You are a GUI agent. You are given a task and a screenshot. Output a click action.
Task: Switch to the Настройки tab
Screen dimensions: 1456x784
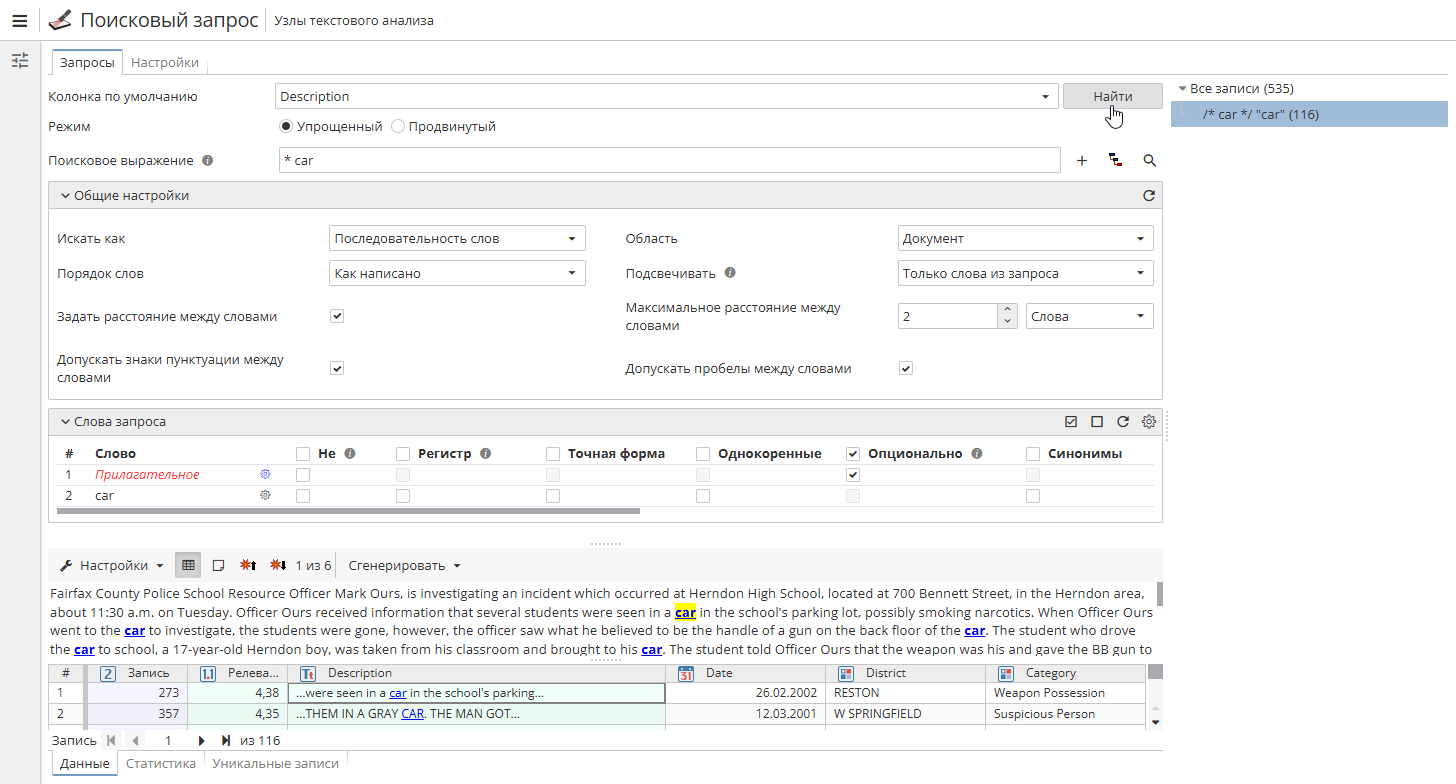click(x=165, y=62)
